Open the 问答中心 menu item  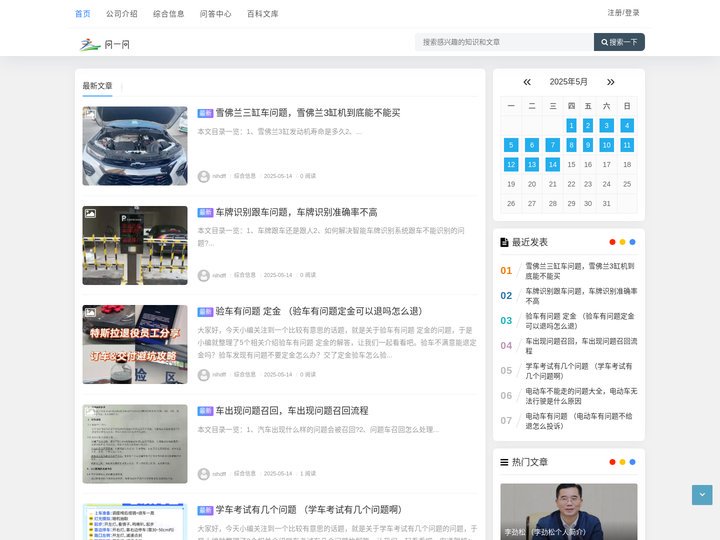coord(215,14)
